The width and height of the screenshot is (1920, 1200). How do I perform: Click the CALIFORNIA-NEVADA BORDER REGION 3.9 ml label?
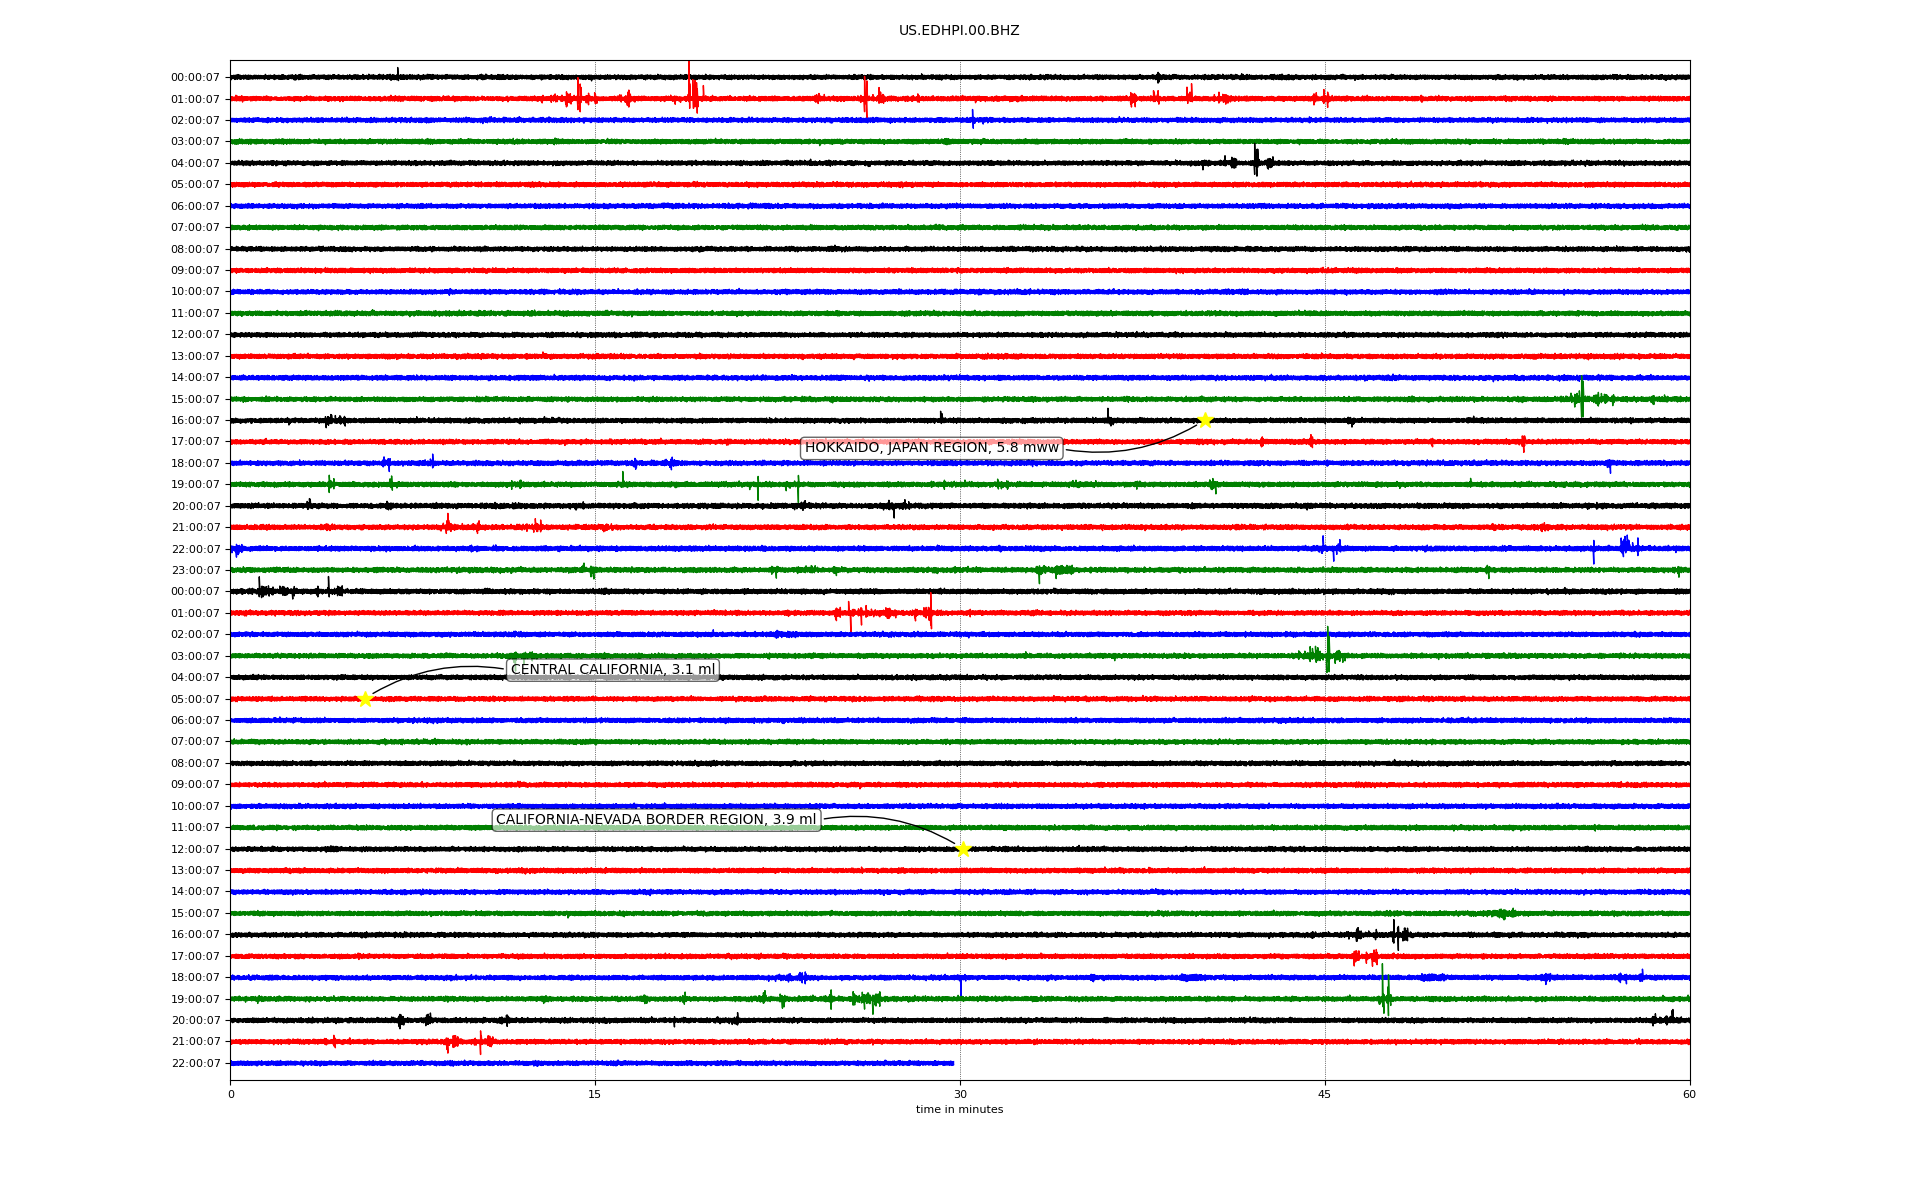tap(656, 820)
